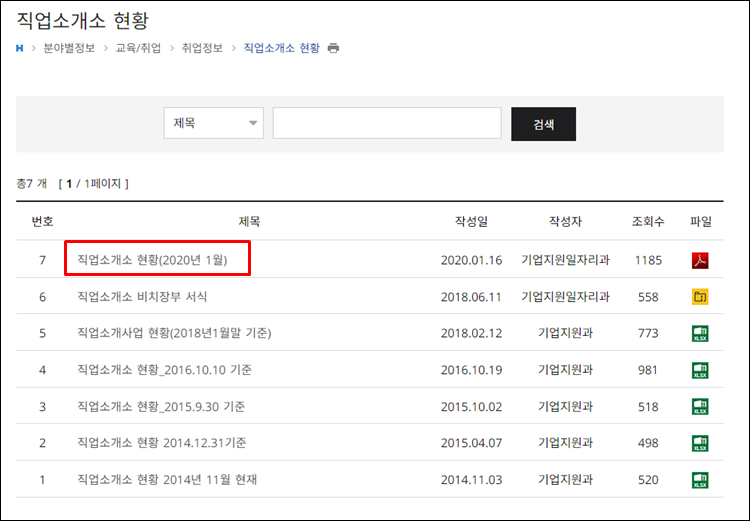
Task: Open 교육/취업 breadcrumb link
Action: (x=138, y=48)
